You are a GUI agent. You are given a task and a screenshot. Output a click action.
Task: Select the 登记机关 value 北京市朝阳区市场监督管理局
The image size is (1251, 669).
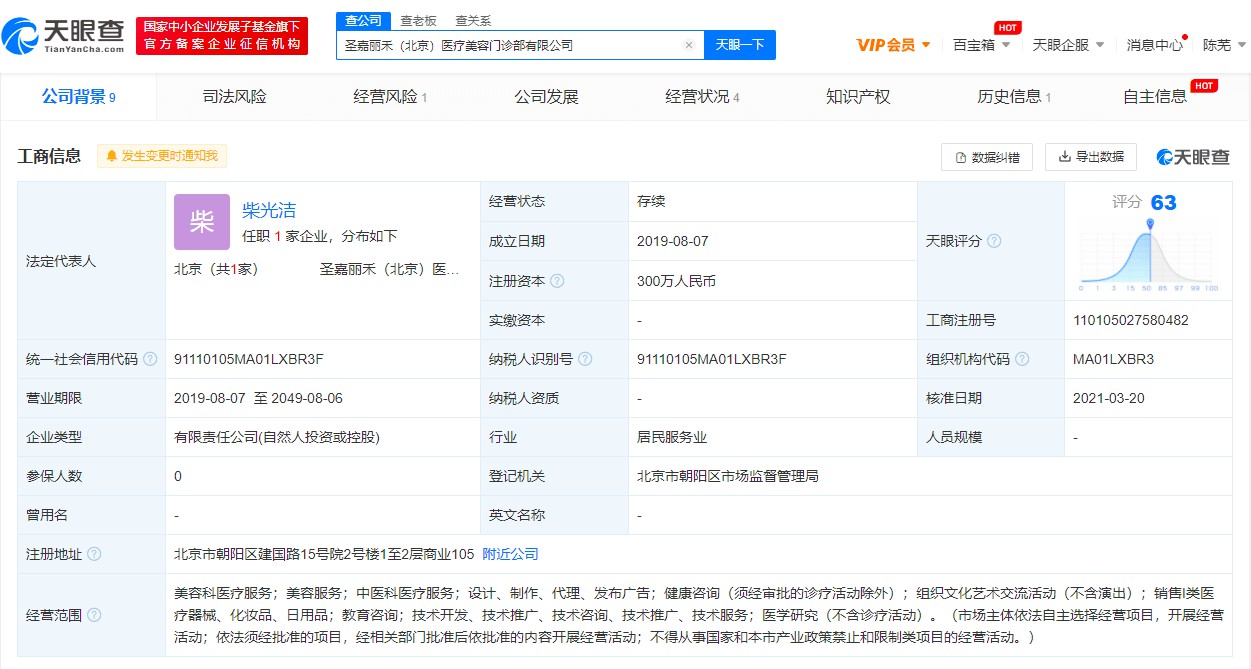728,476
